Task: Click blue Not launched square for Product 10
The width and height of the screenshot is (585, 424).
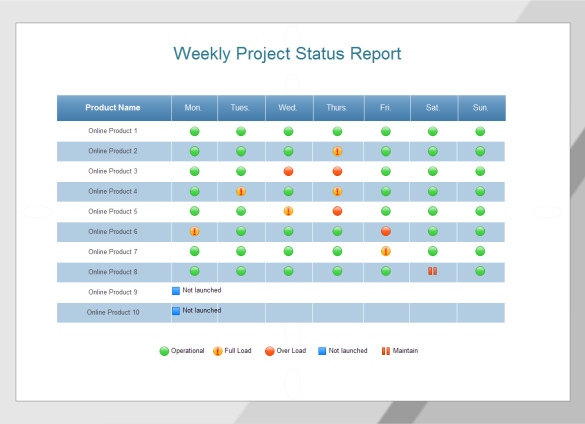Action: pyautogui.click(x=176, y=311)
